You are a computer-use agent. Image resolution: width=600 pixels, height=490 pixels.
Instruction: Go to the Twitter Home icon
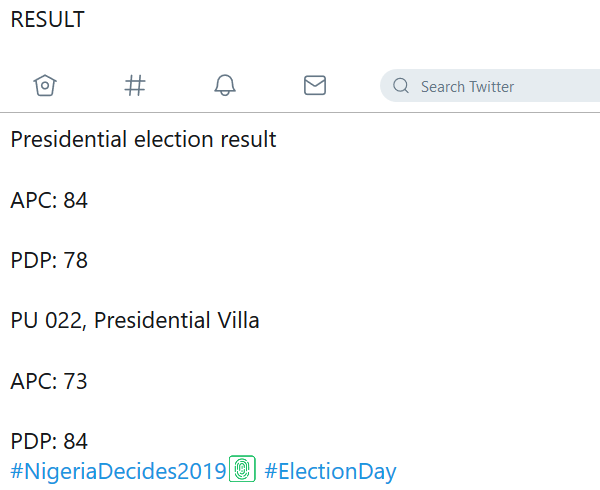tap(45, 86)
